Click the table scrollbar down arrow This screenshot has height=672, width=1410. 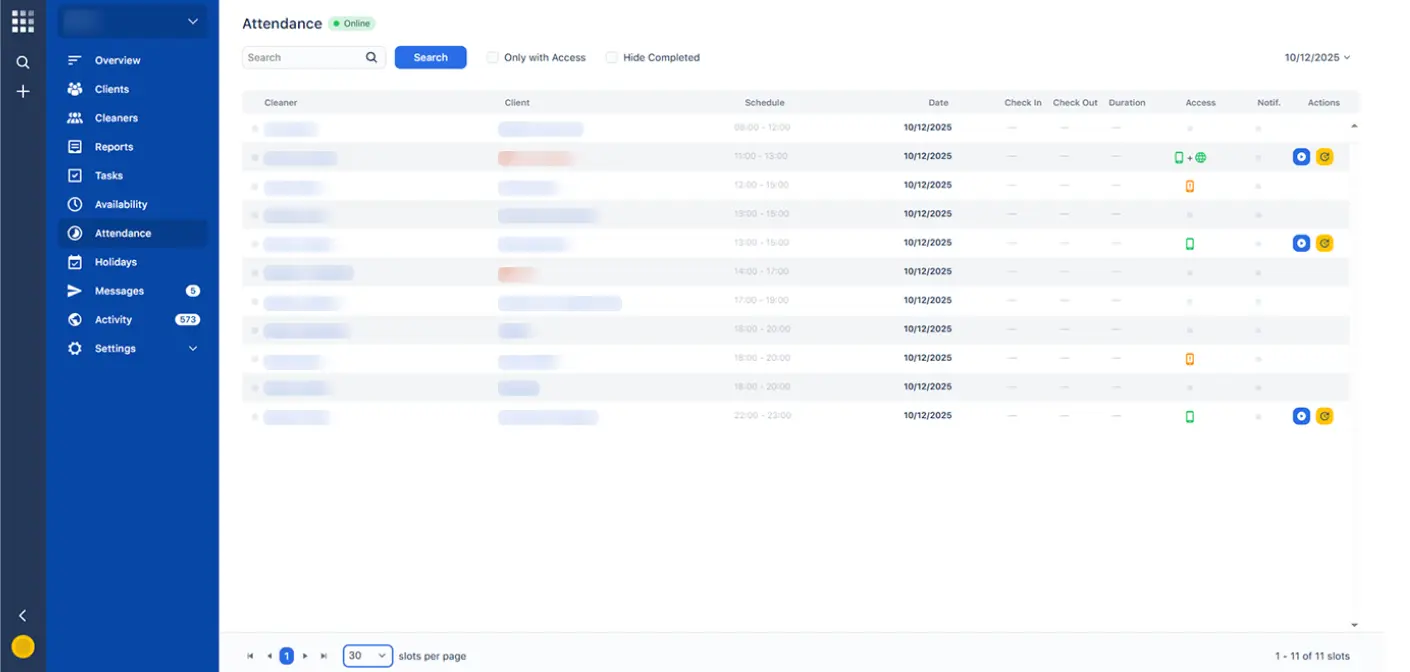click(1354, 625)
